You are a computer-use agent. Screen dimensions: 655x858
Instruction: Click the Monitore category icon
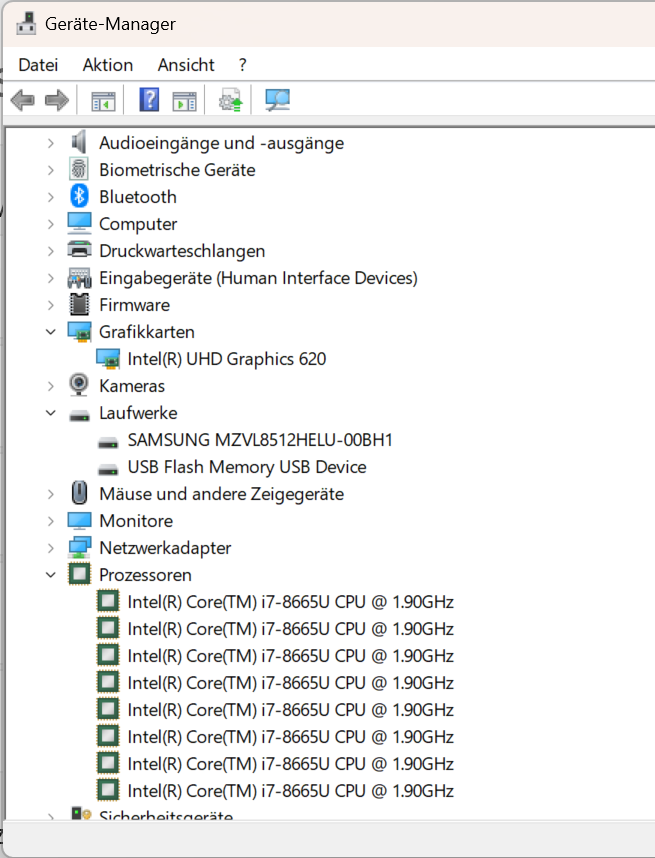[x=79, y=520]
